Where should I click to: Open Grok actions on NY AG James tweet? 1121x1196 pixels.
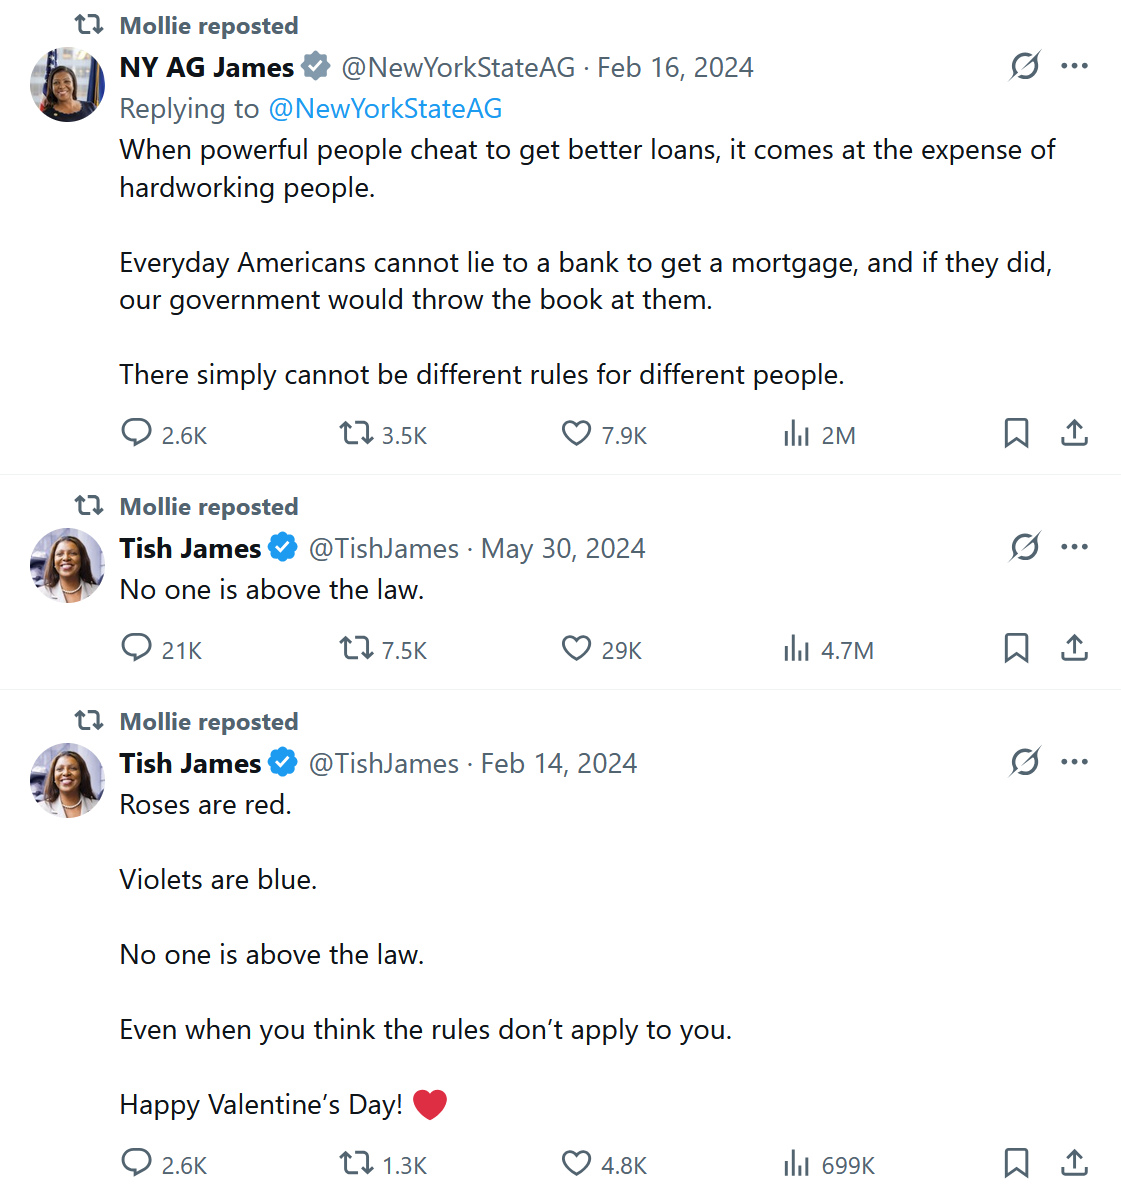[1025, 66]
